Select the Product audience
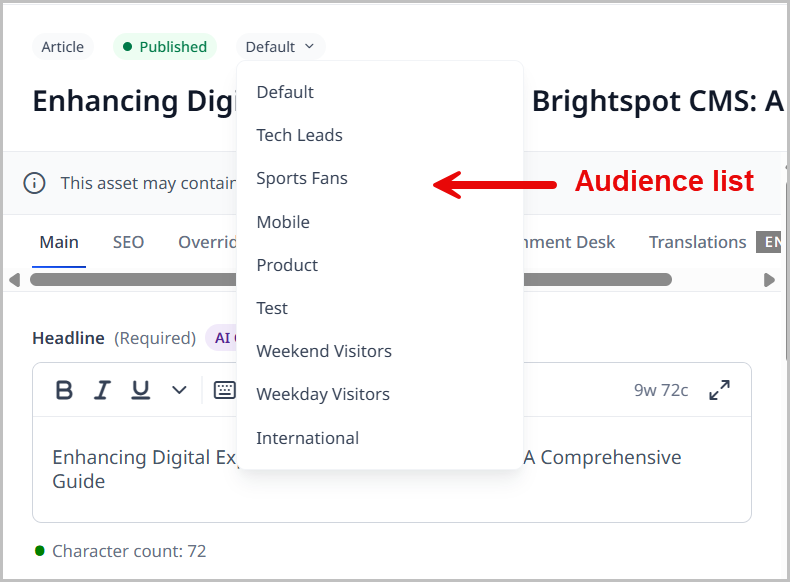 tap(380, 265)
